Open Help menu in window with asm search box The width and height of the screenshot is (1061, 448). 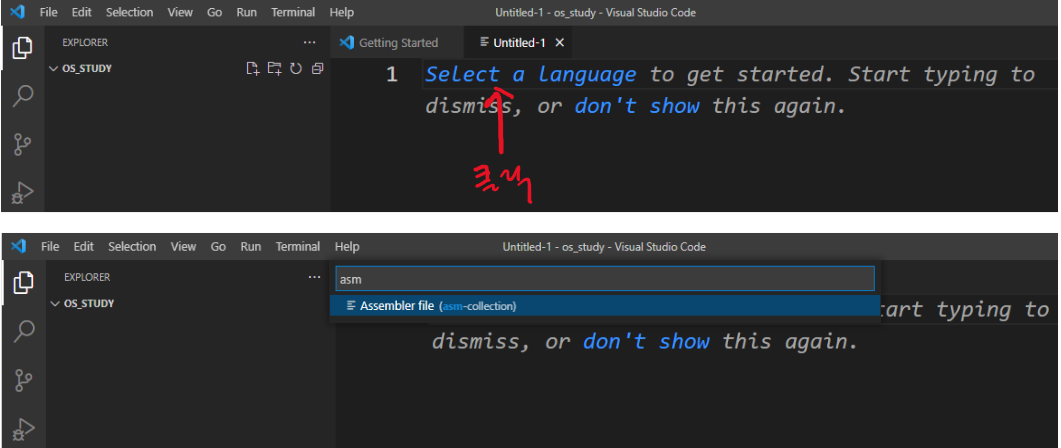[347, 246]
